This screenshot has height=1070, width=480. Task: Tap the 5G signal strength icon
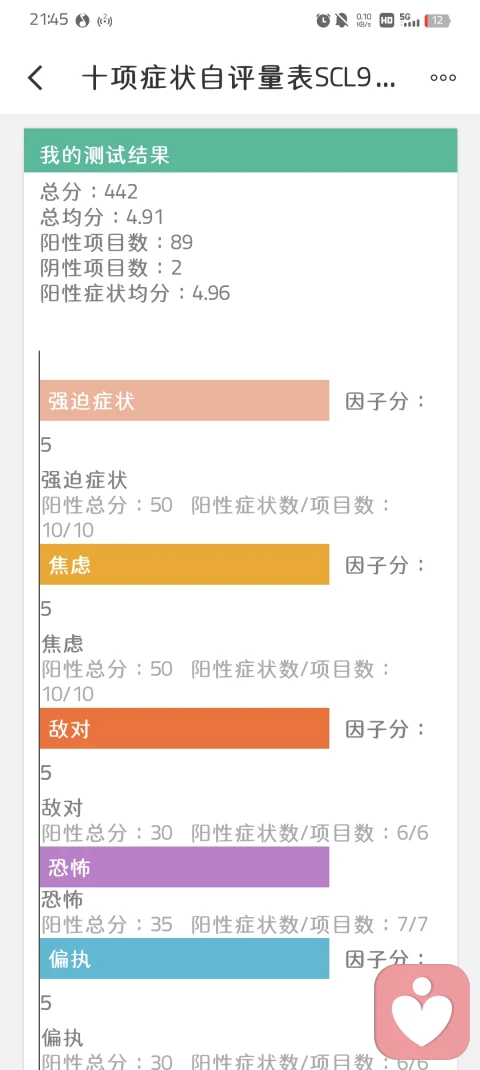point(409,20)
